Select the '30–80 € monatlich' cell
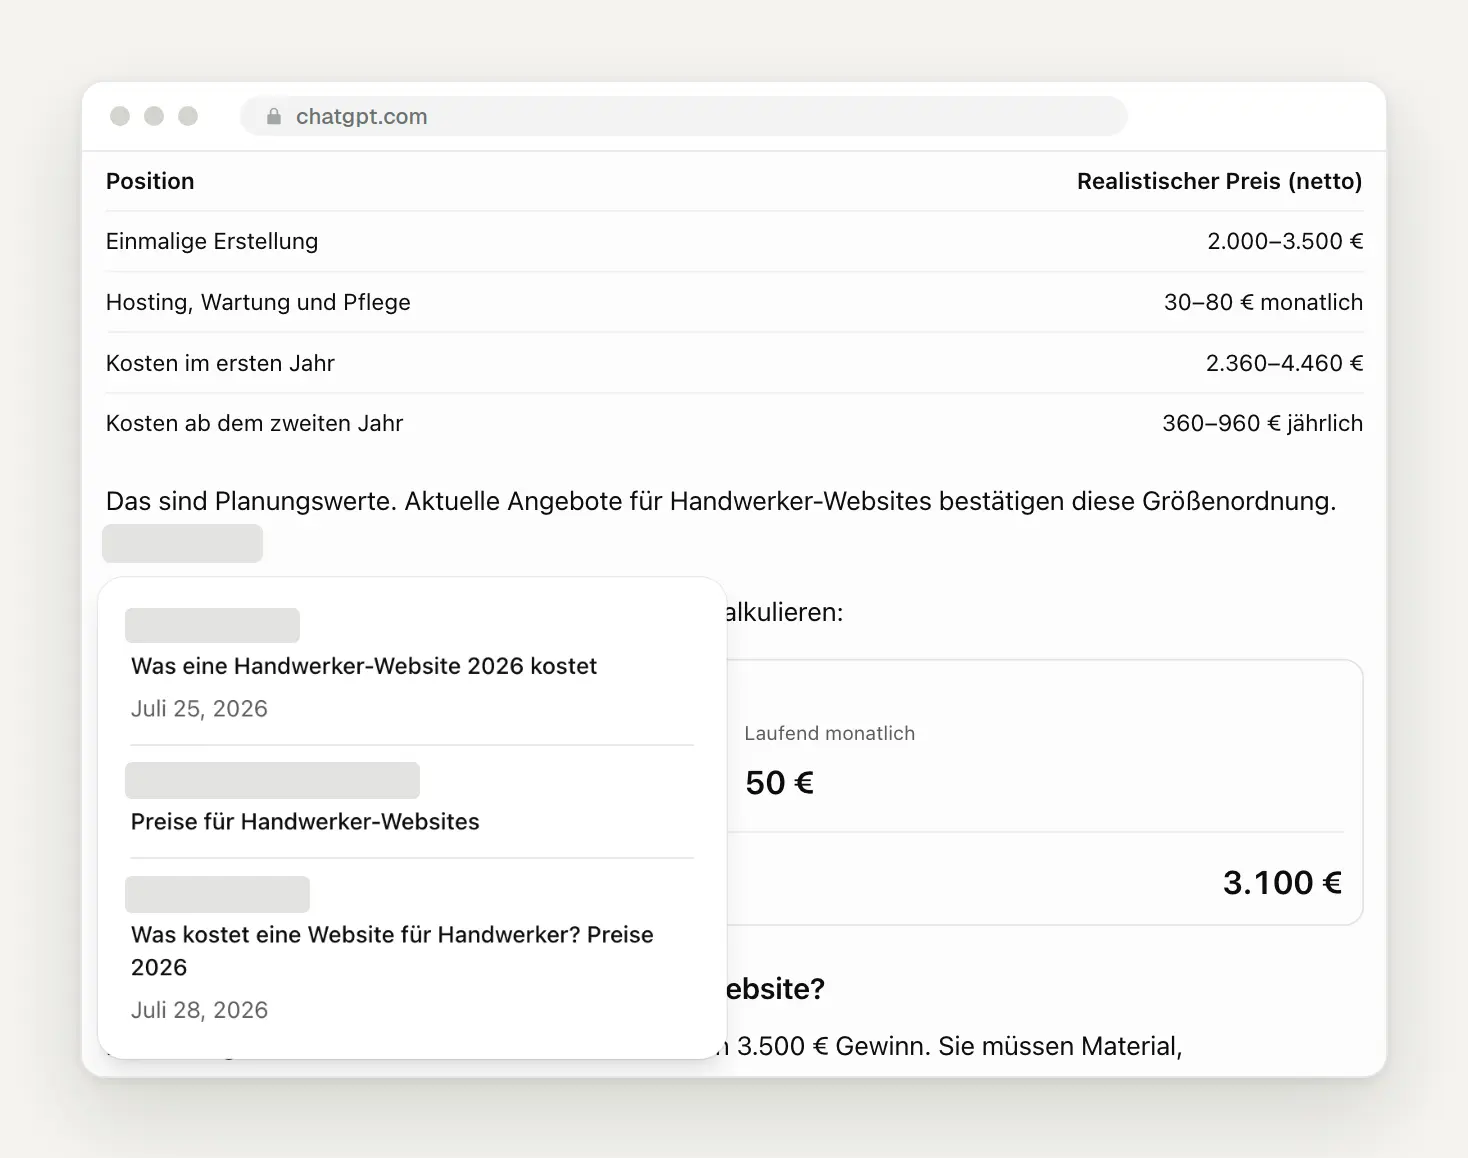 pos(1263,302)
